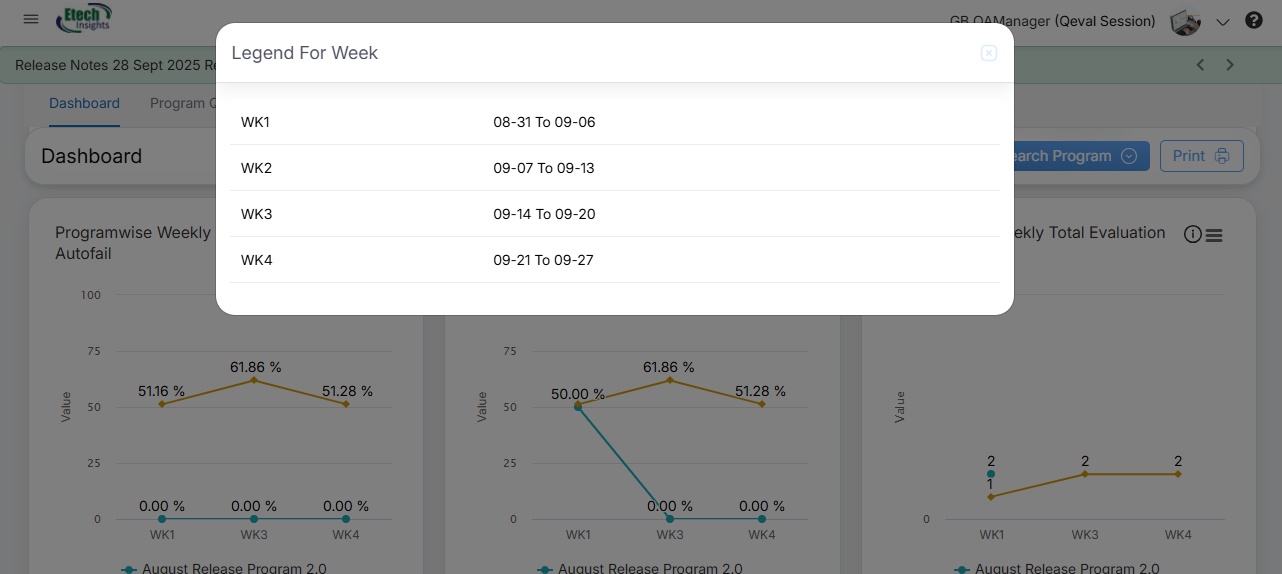Go to previous release note
1282x574 pixels.
1201,65
